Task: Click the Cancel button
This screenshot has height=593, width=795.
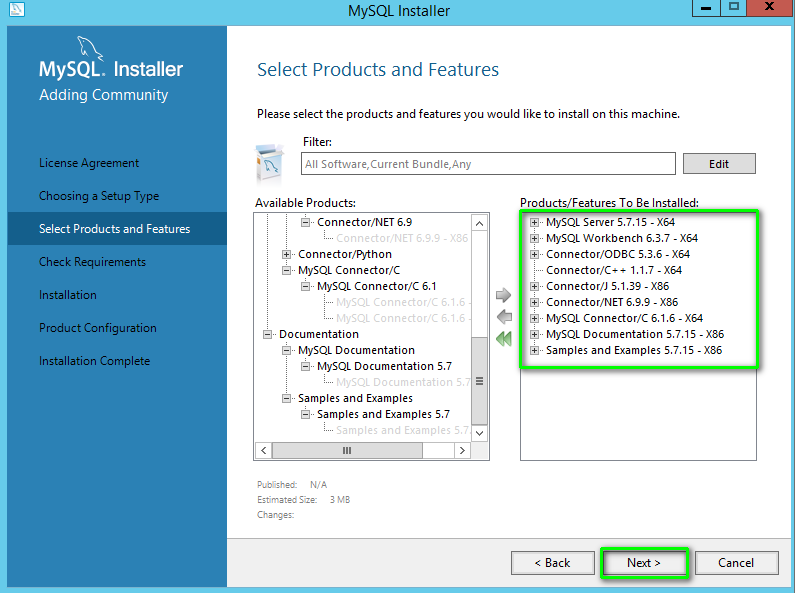Action: tap(736, 563)
